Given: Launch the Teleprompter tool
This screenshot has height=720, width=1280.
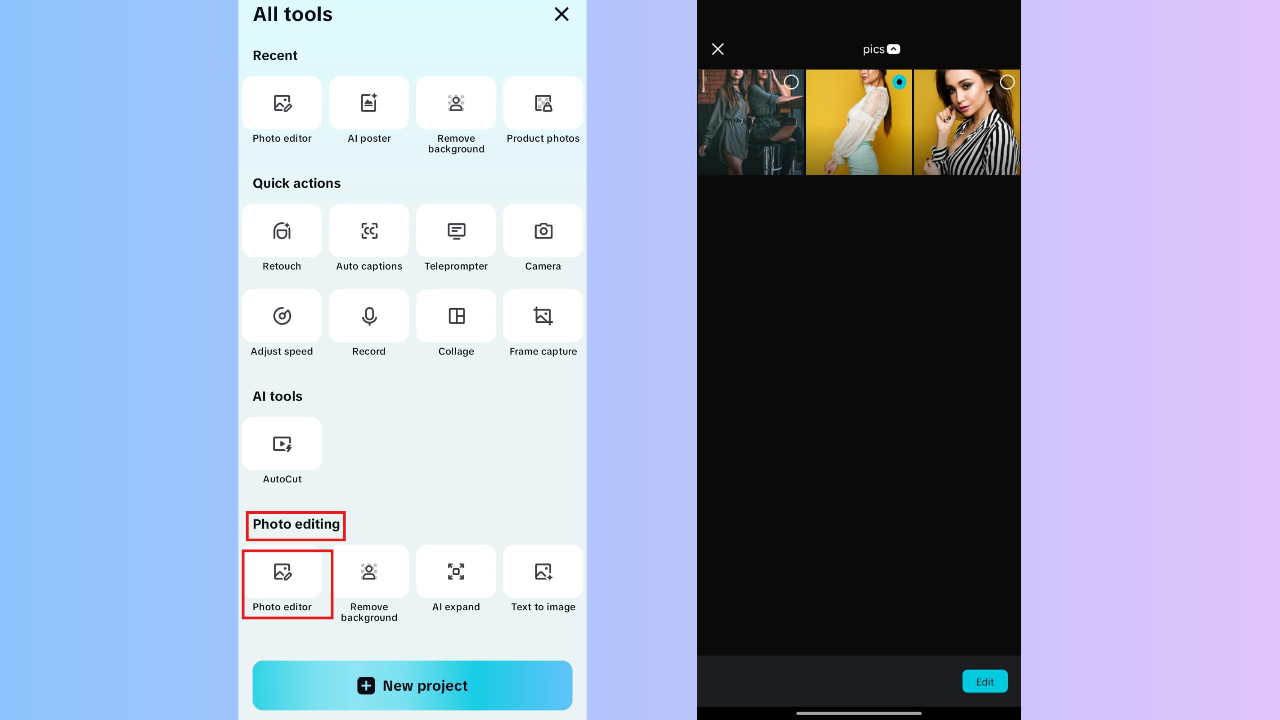Looking at the screenshot, I should coord(456,231).
